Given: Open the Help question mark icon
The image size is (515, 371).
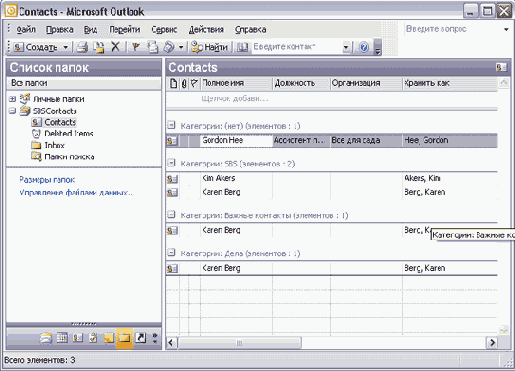Looking at the screenshot, I should point(364,47).
